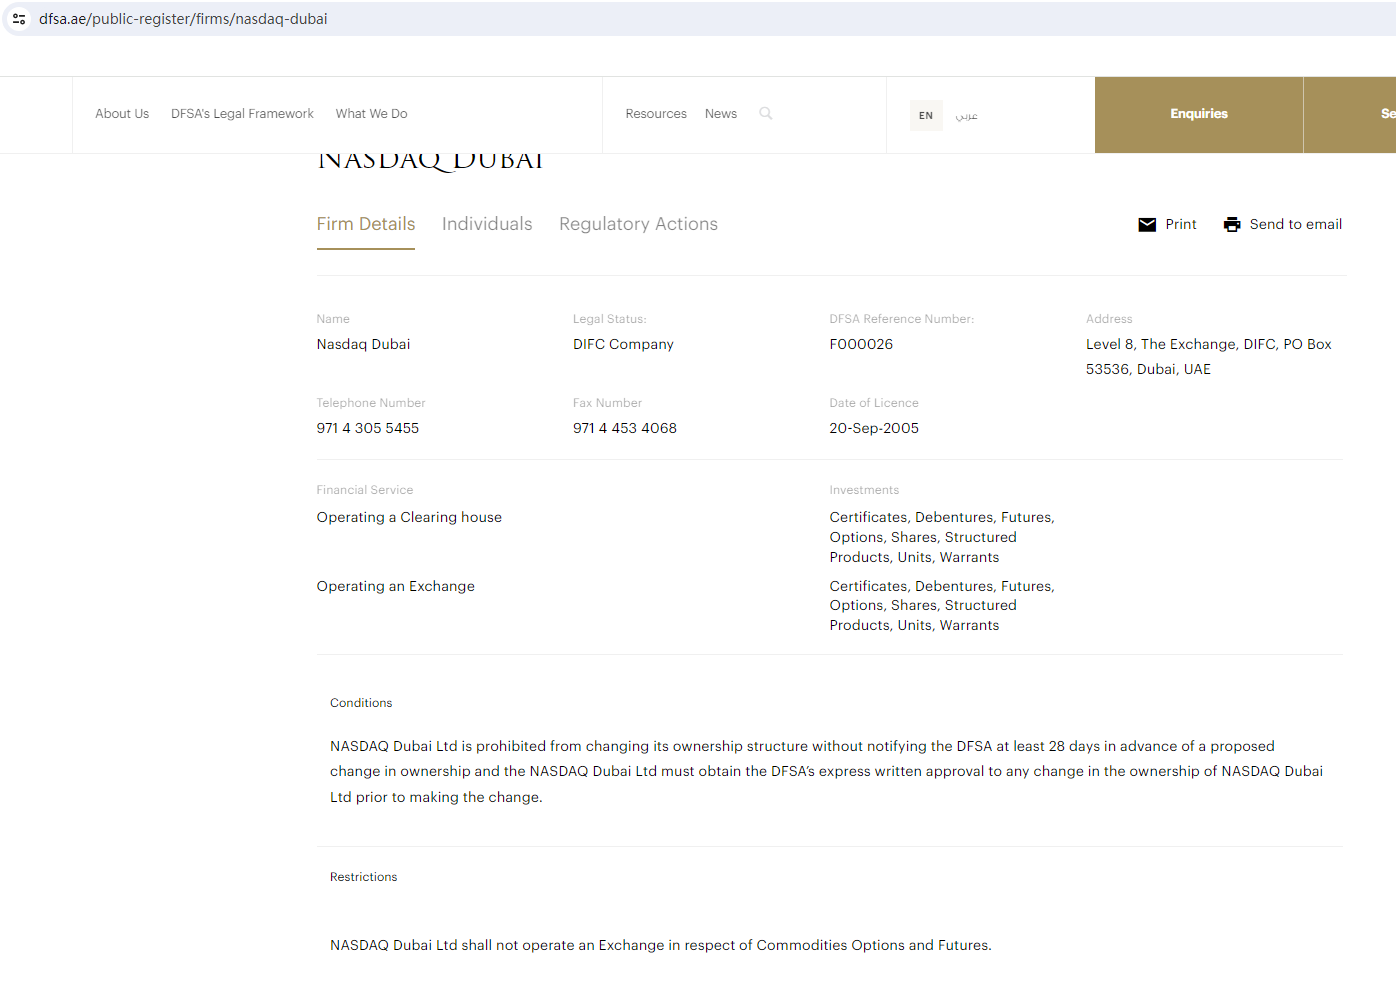Click the Print text link
Screen dimensions: 1396x985
(x=1180, y=225)
